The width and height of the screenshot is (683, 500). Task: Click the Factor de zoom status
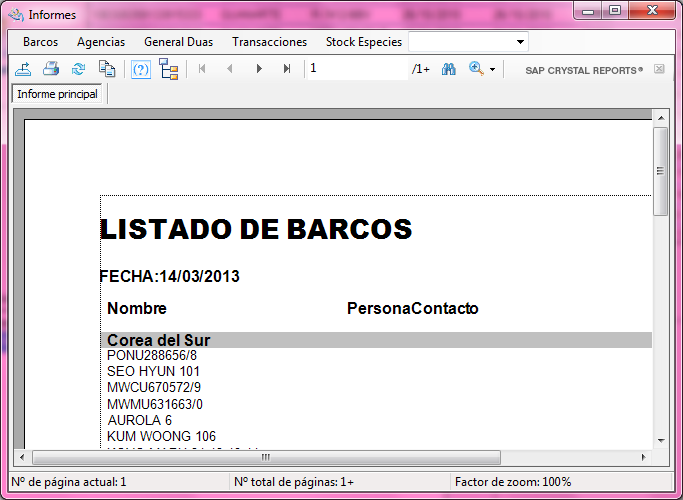click(513, 482)
